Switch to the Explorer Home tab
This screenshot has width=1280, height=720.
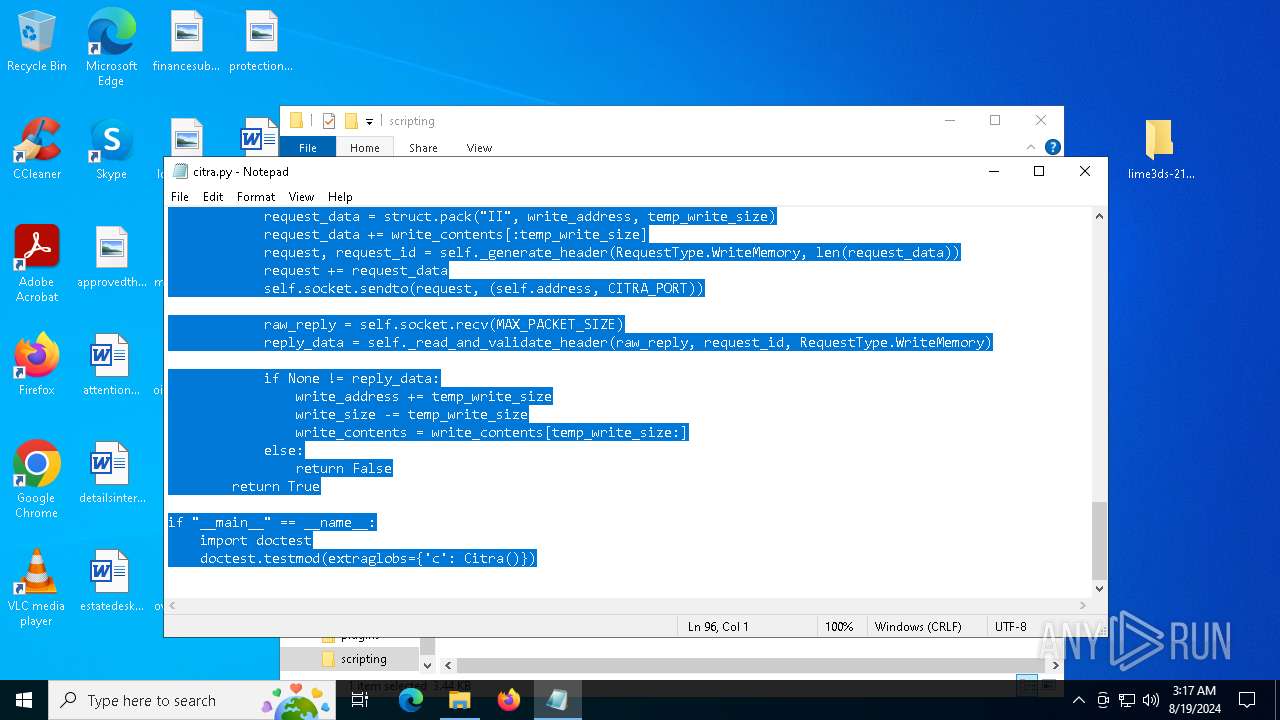pyautogui.click(x=365, y=147)
